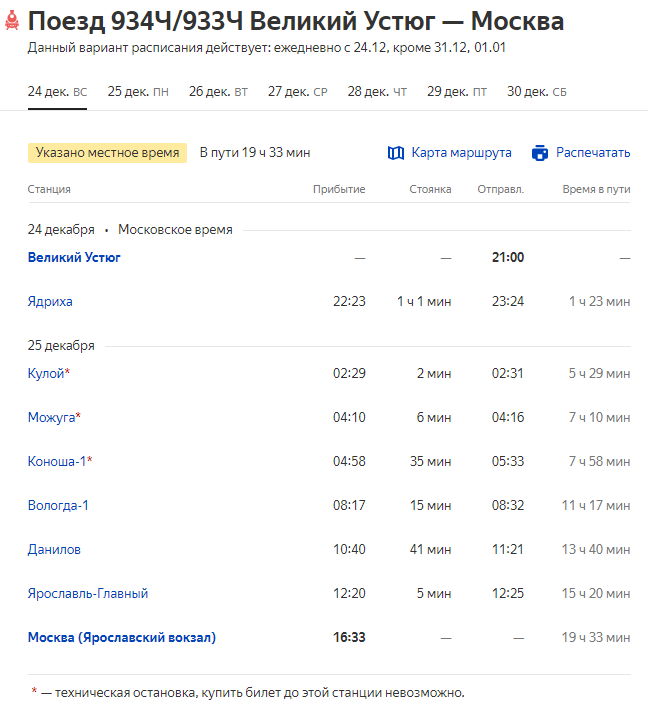This screenshot has height=706, width=648.
Task: Click the Ярославль-Главный station link
Action: coord(88,593)
